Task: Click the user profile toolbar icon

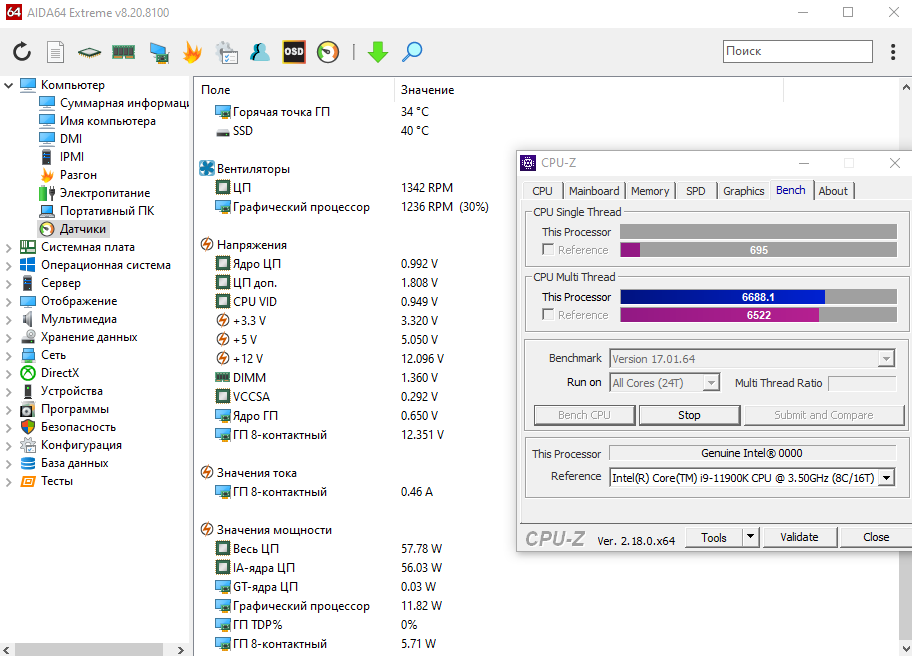Action: [x=259, y=52]
